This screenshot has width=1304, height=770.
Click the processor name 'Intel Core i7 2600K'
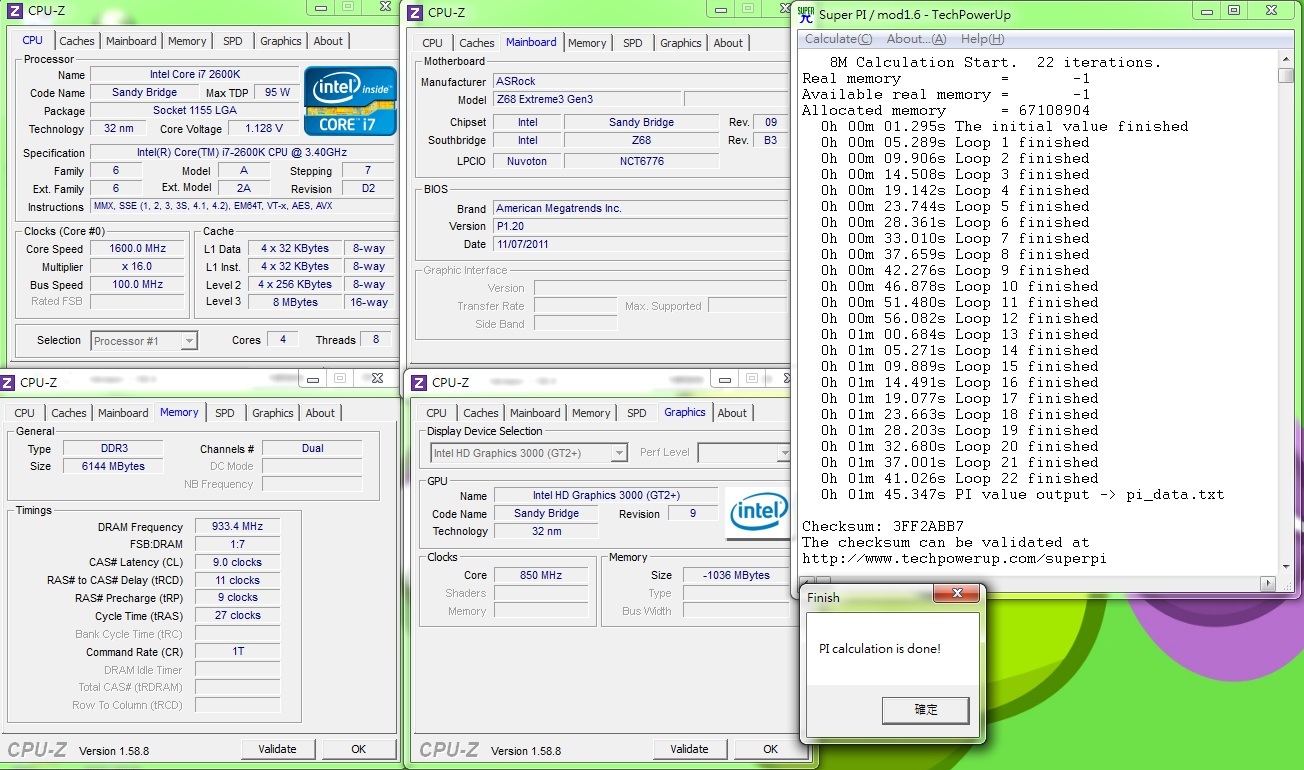tap(195, 75)
